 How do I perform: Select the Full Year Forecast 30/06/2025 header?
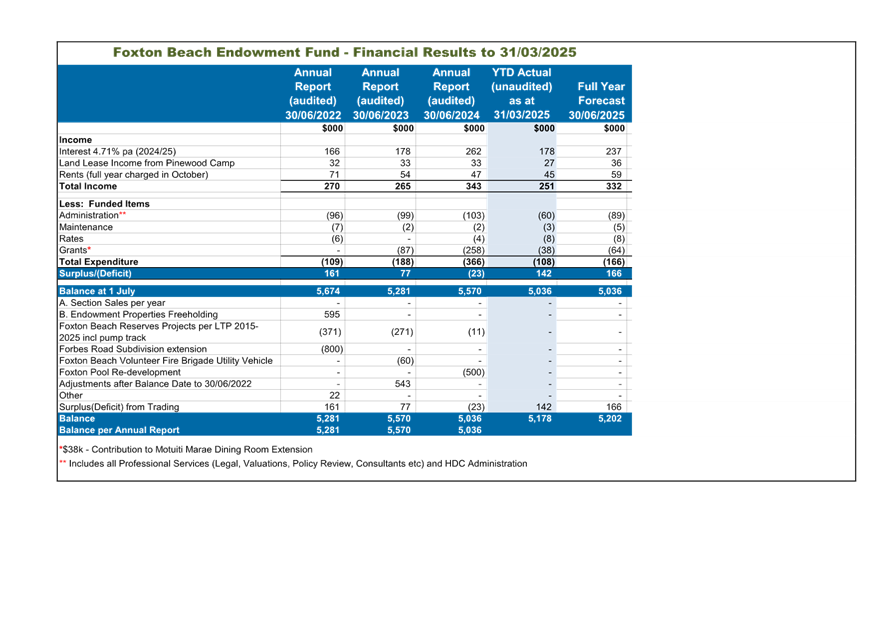pyautogui.click(x=597, y=101)
